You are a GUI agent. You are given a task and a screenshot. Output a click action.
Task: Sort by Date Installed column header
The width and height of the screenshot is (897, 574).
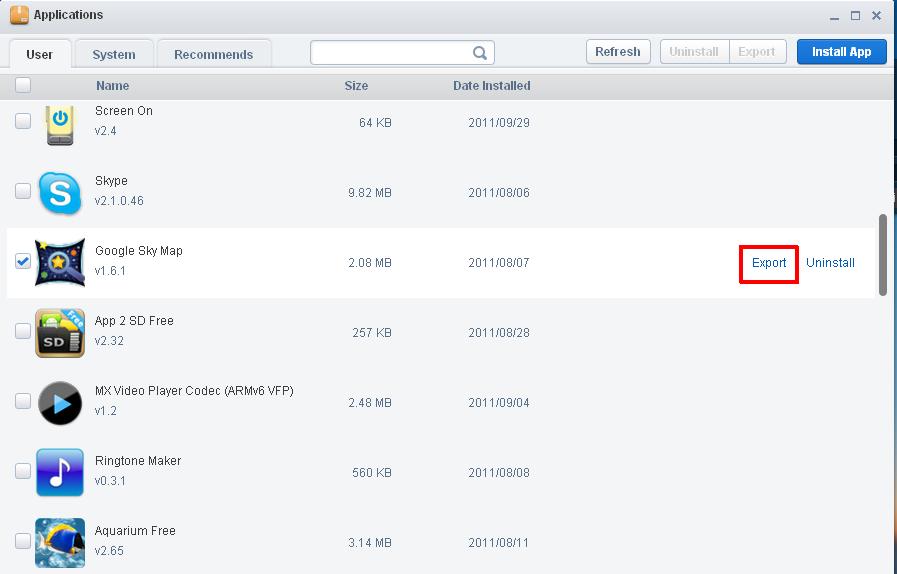tap(491, 86)
